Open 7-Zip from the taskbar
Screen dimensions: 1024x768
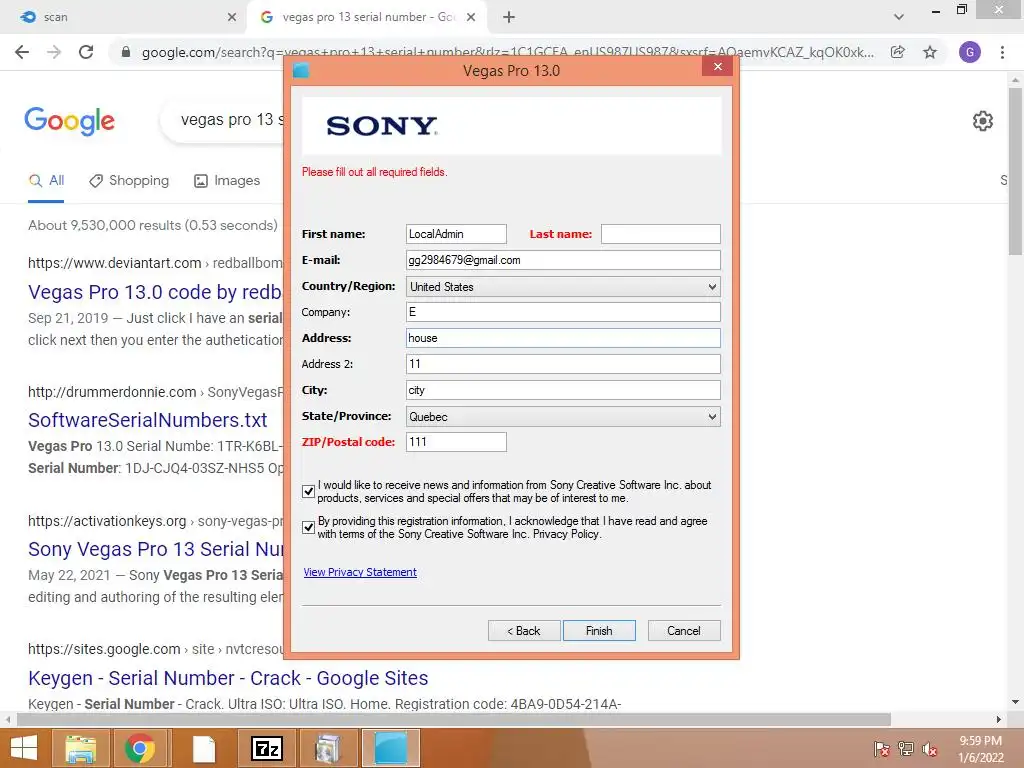(x=267, y=748)
